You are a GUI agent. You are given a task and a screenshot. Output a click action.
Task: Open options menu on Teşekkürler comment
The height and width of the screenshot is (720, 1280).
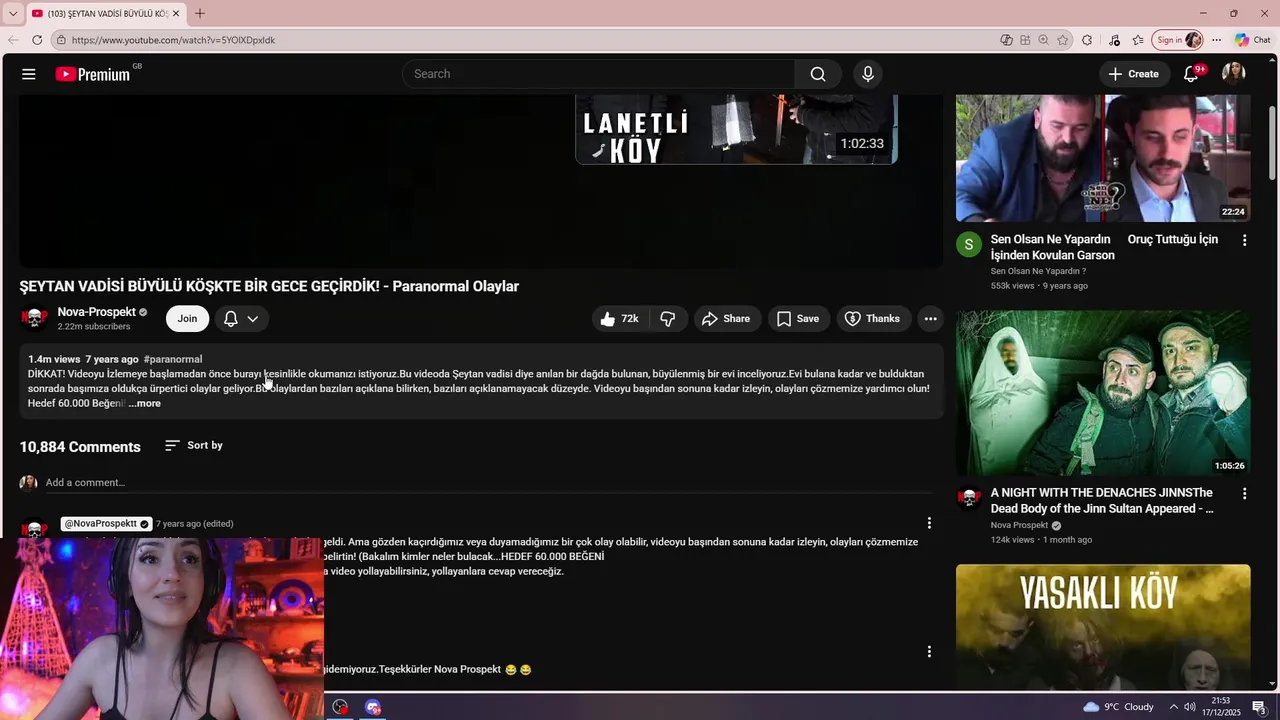[x=929, y=652]
